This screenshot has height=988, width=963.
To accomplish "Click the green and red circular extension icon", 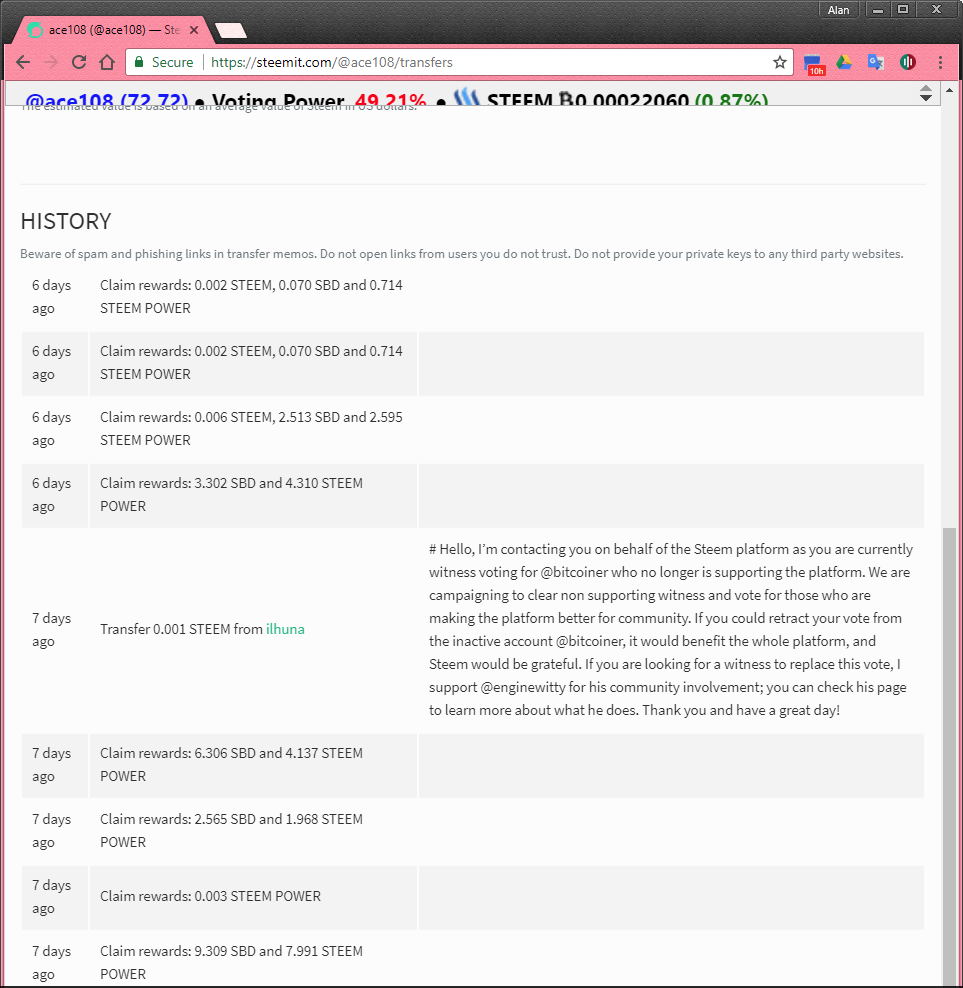I will click(908, 62).
